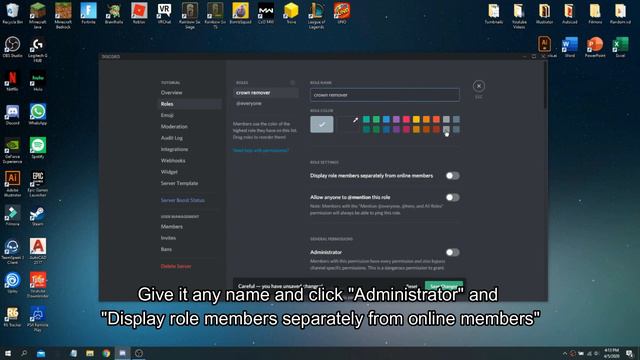
Task: Pick the top-row yellow role color
Action: [416, 119]
